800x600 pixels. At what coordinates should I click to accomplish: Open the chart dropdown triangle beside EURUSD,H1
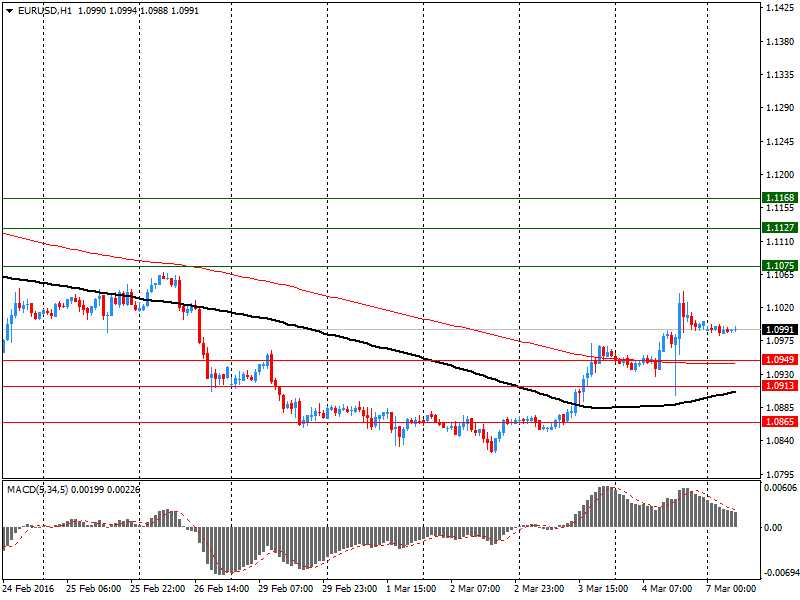pos(9,11)
